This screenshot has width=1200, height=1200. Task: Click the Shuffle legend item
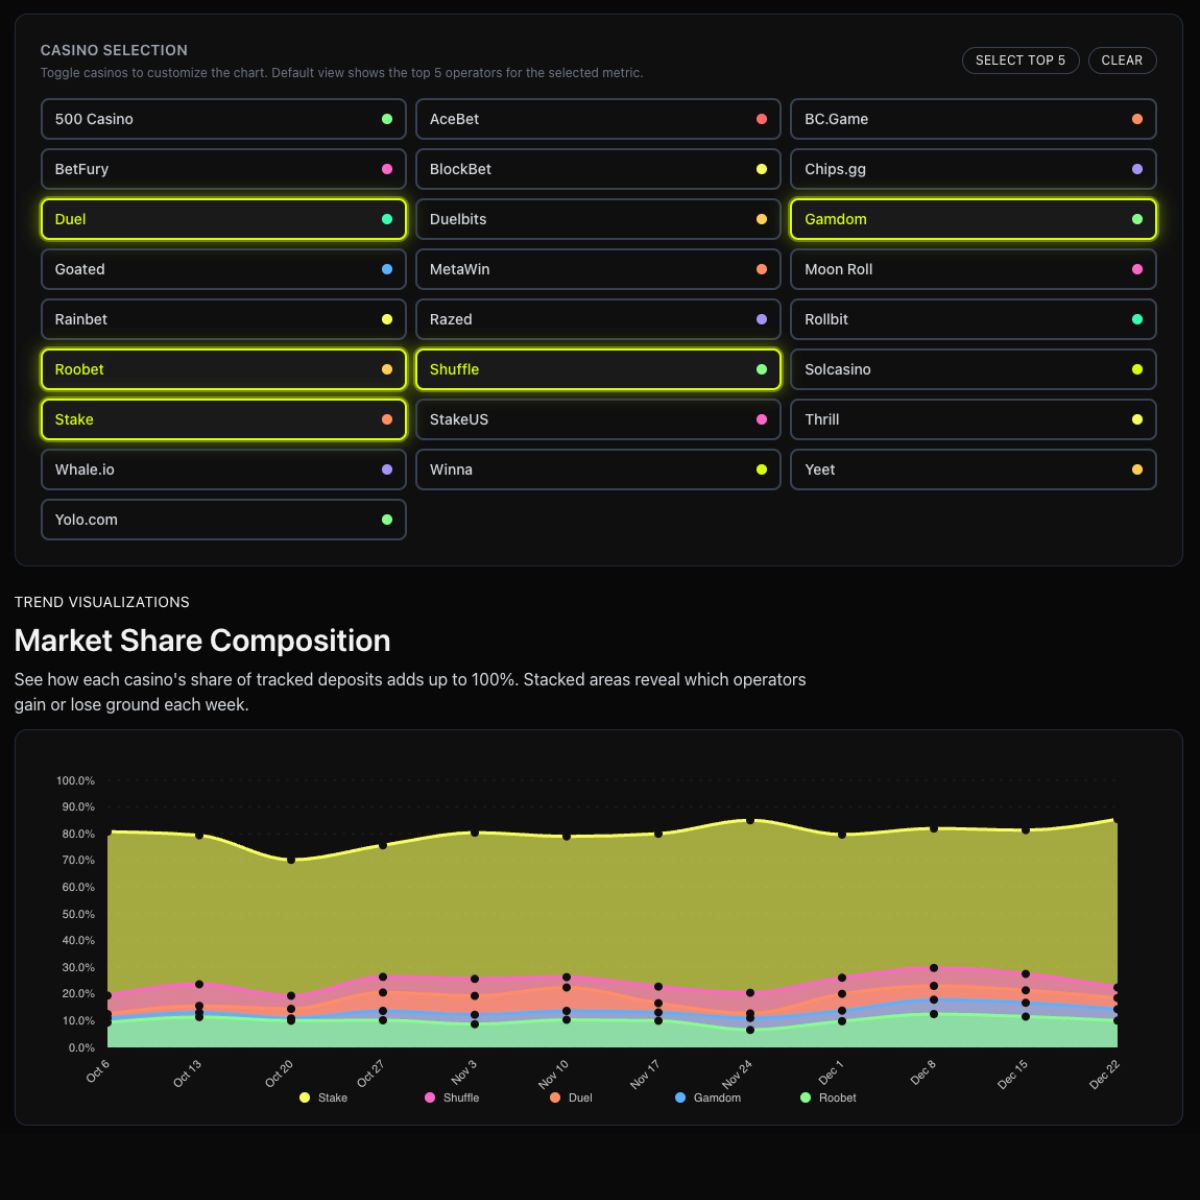coord(451,1097)
